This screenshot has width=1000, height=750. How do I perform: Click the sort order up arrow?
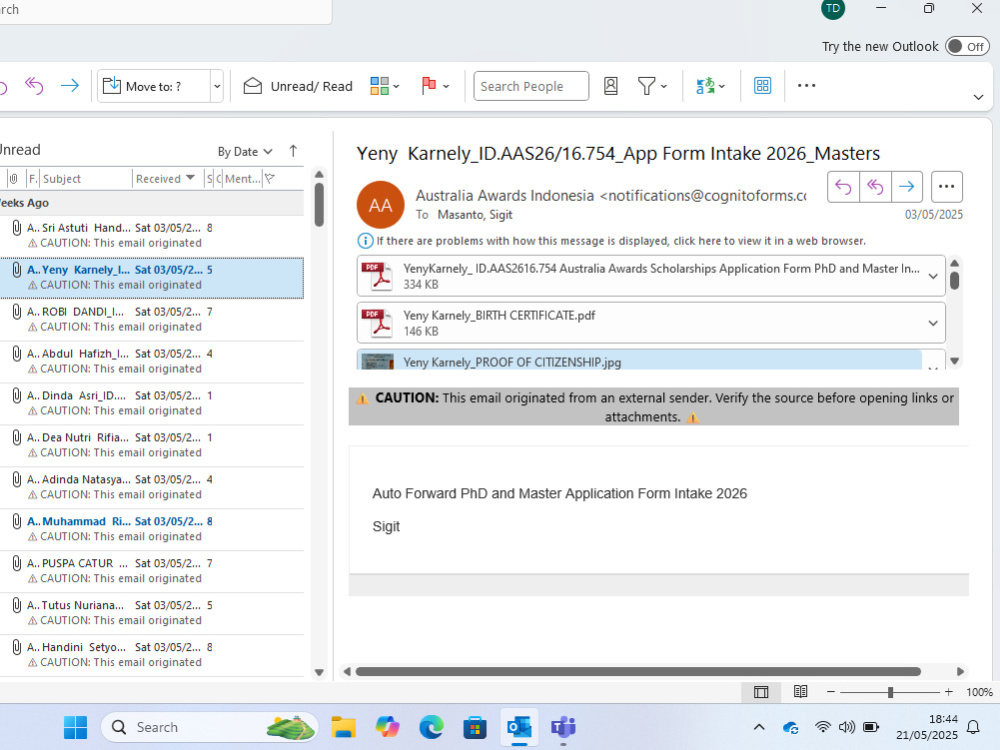pos(293,151)
